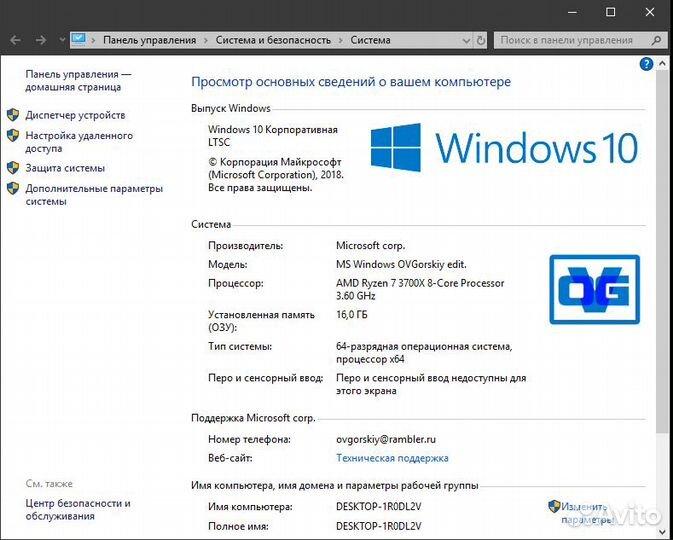This screenshot has width=673, height=540.
Task: Close the Система window
Action: coord(650,12)
